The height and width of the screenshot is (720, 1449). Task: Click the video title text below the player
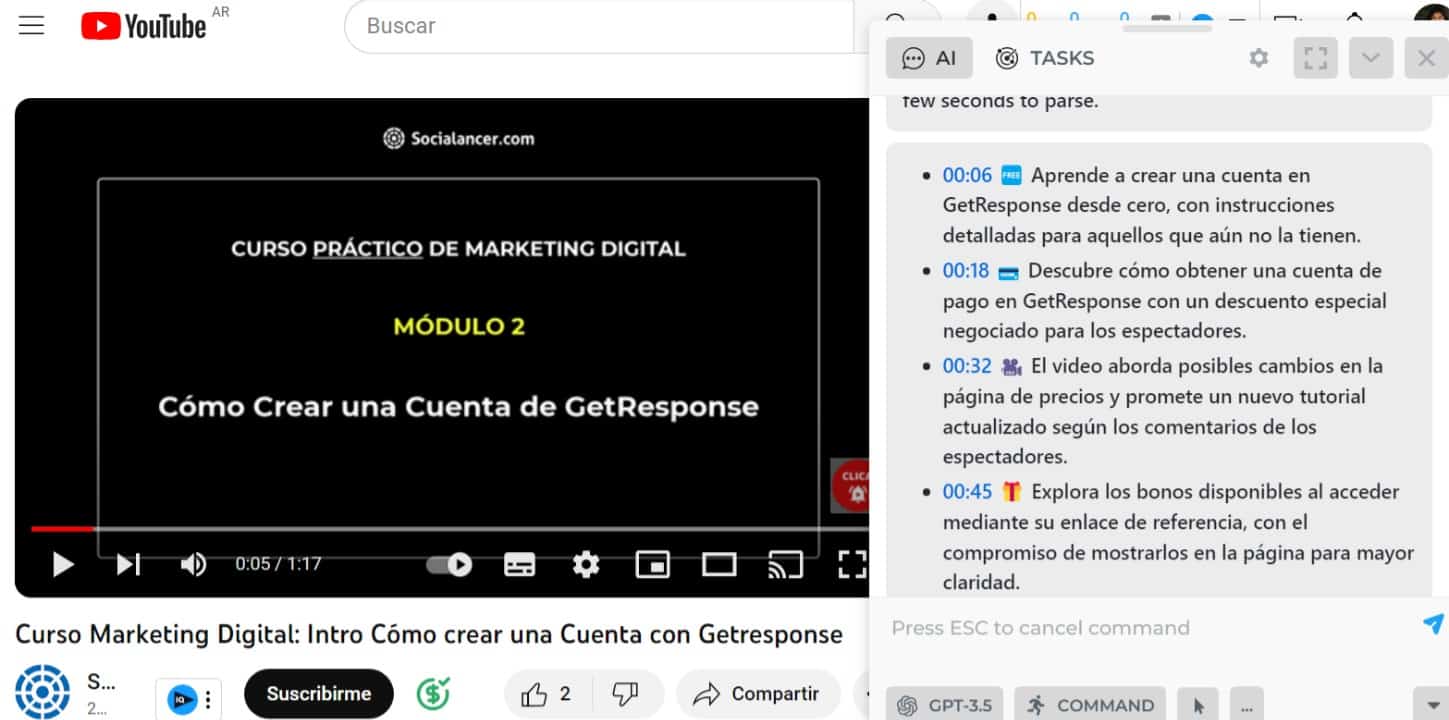pyautogui.click(x=429, y=634)
